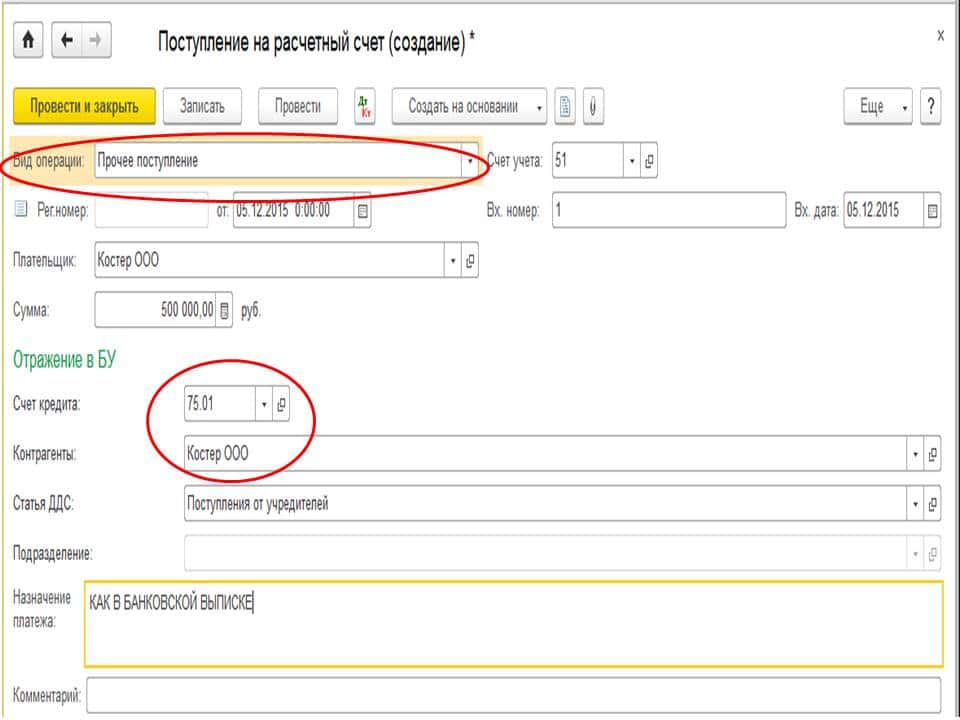Close the form with the x button
The height and width of the screenshot is (720, 960).
[x=940, y=36]
